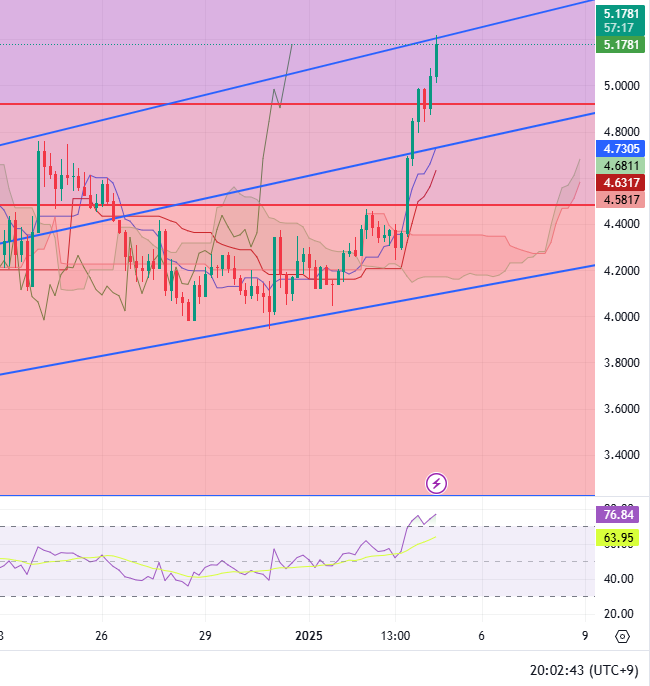This screenshot has width=650, height=686.
Task: Click the 3.8000 price axis value
Action: (622, 363)
